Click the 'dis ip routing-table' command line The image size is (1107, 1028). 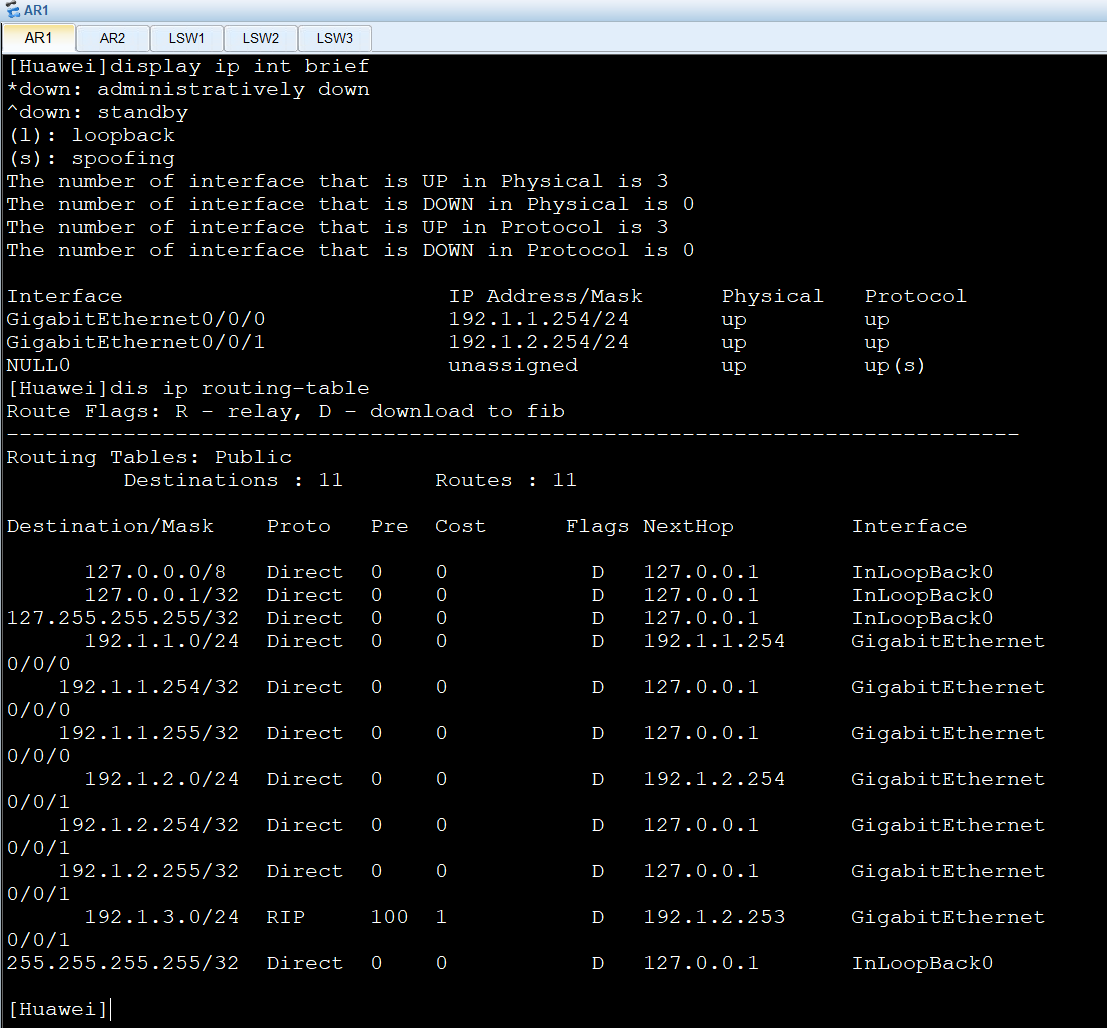pyautogui.click(x=188, y=389)
